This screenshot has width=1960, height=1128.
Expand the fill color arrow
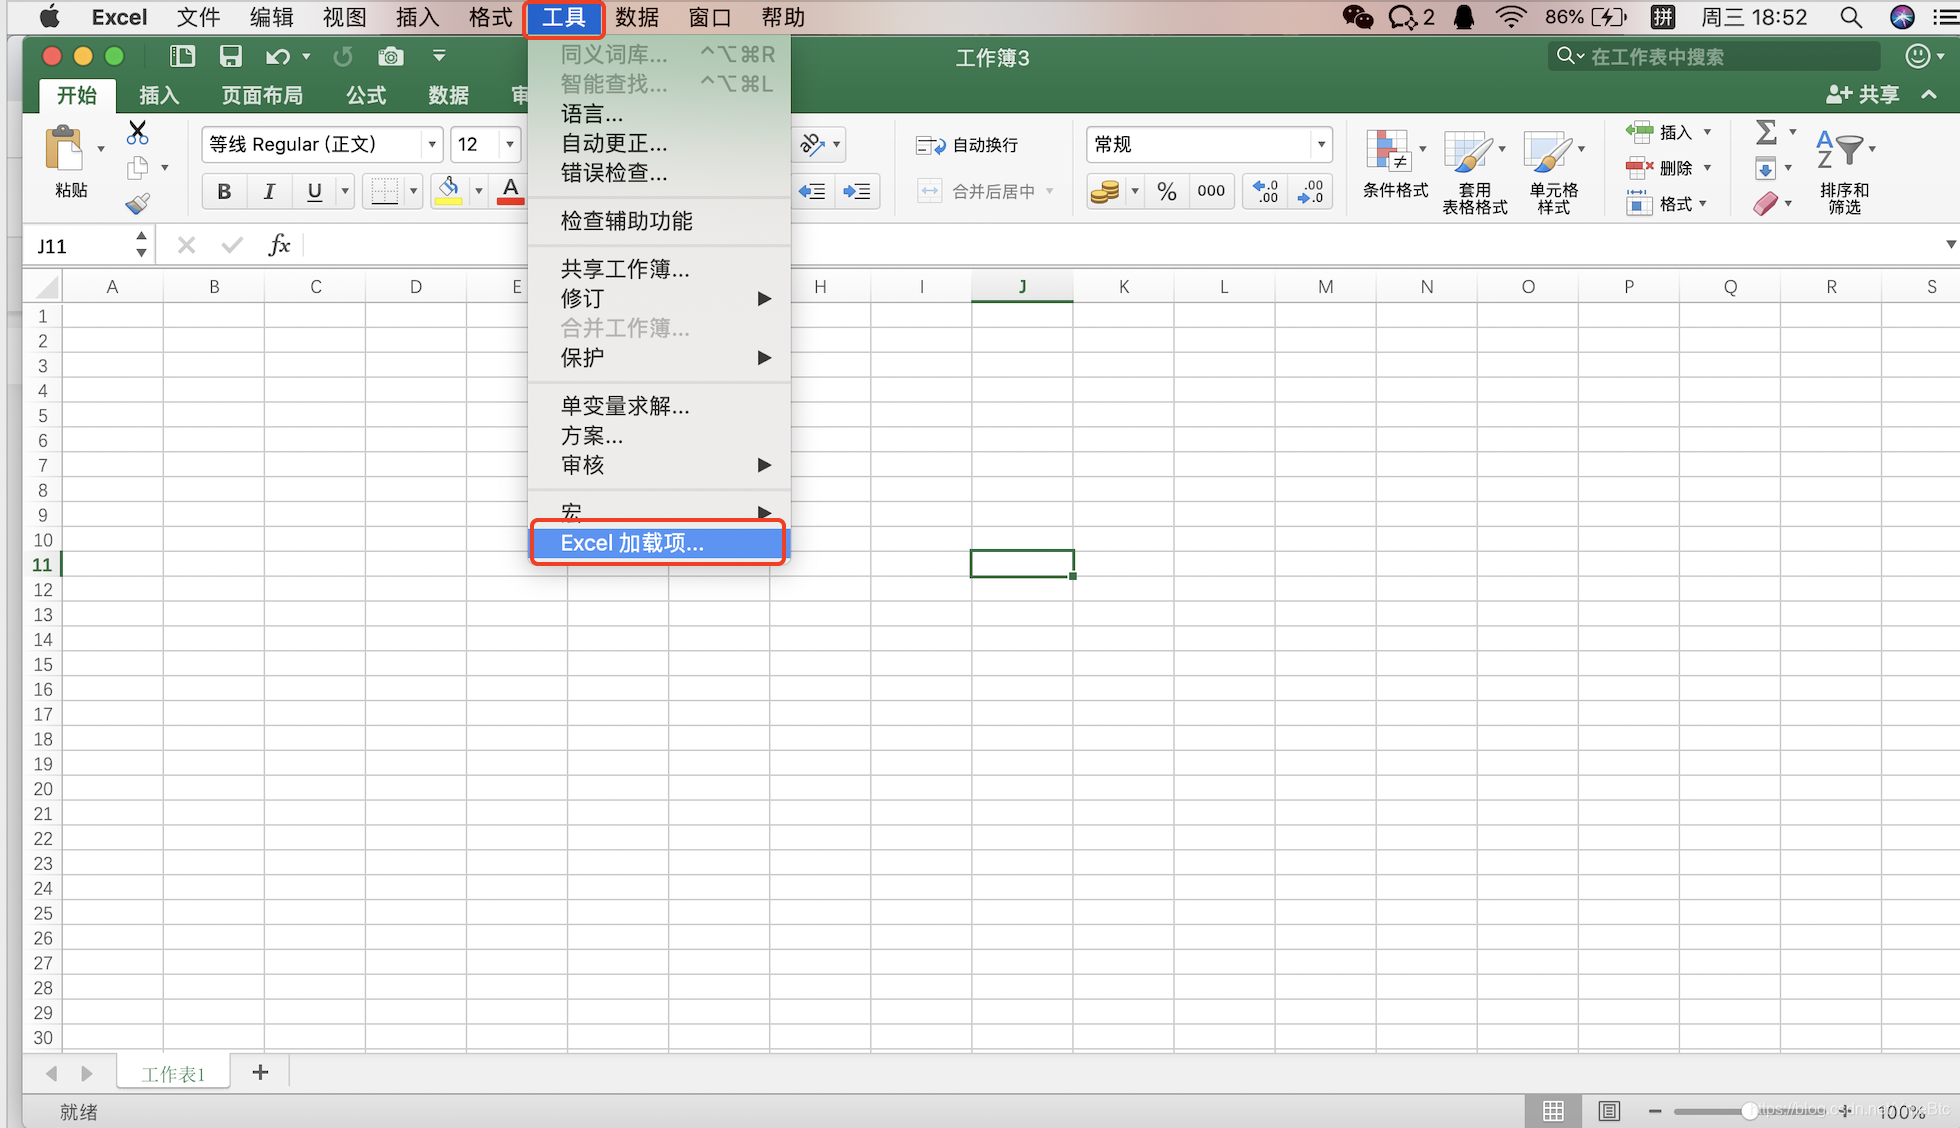(479, 191)
